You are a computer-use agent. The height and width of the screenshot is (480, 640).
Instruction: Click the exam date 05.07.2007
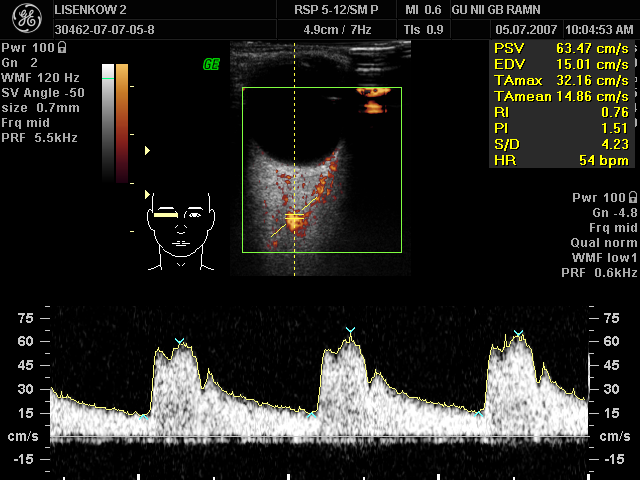click(526, 30)
